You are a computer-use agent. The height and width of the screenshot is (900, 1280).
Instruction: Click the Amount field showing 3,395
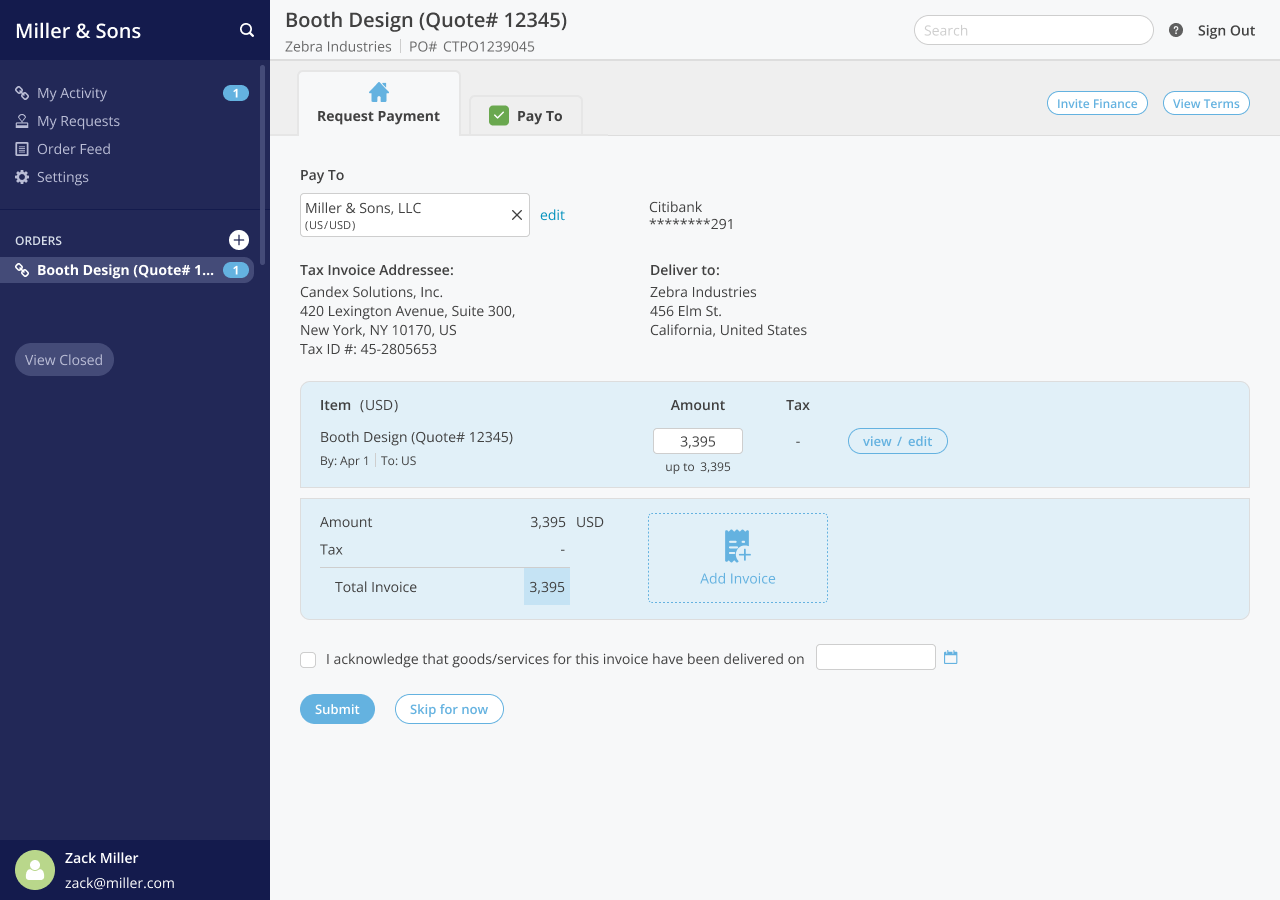point(698,441)
